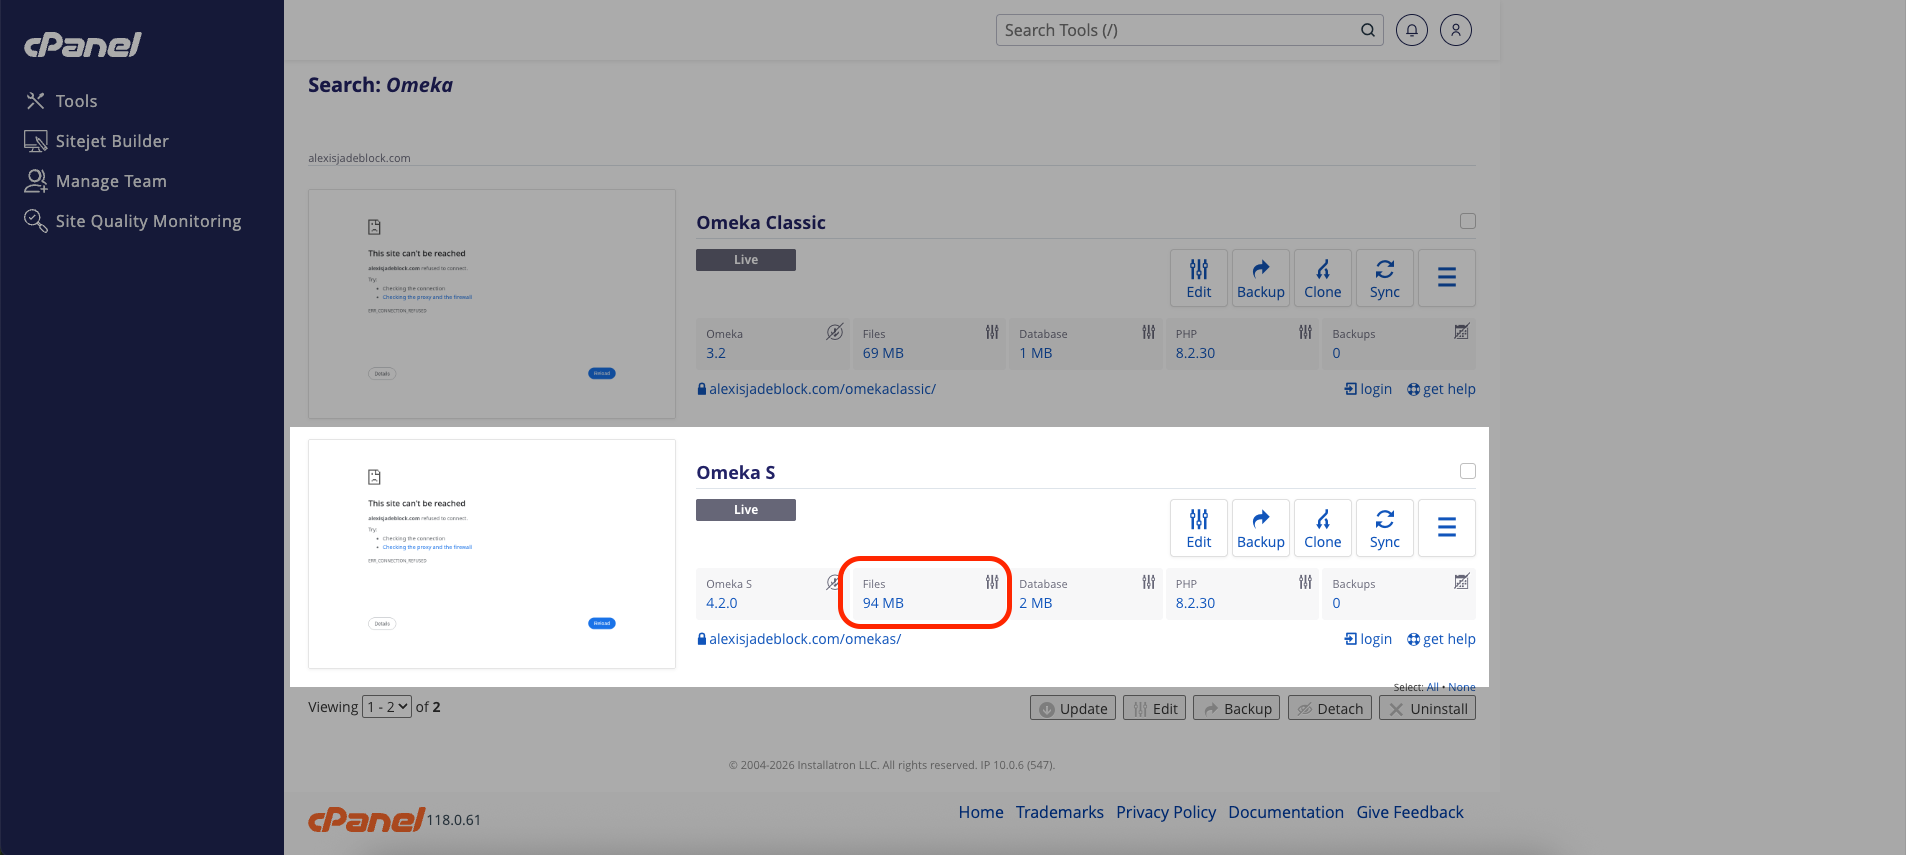Click Edit for Omeka S
The height and width of the screenshot is (855, 1906).
point(1199,528)
